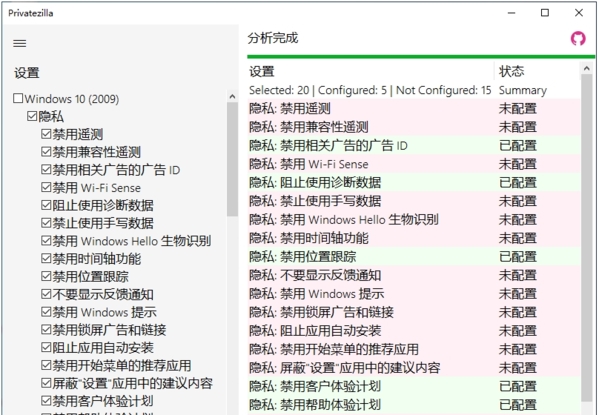The height and width of the screenshot is (415, 599).
Task: Select result row 隐私: 禁用时间轴功能
Action: (414, 238)
